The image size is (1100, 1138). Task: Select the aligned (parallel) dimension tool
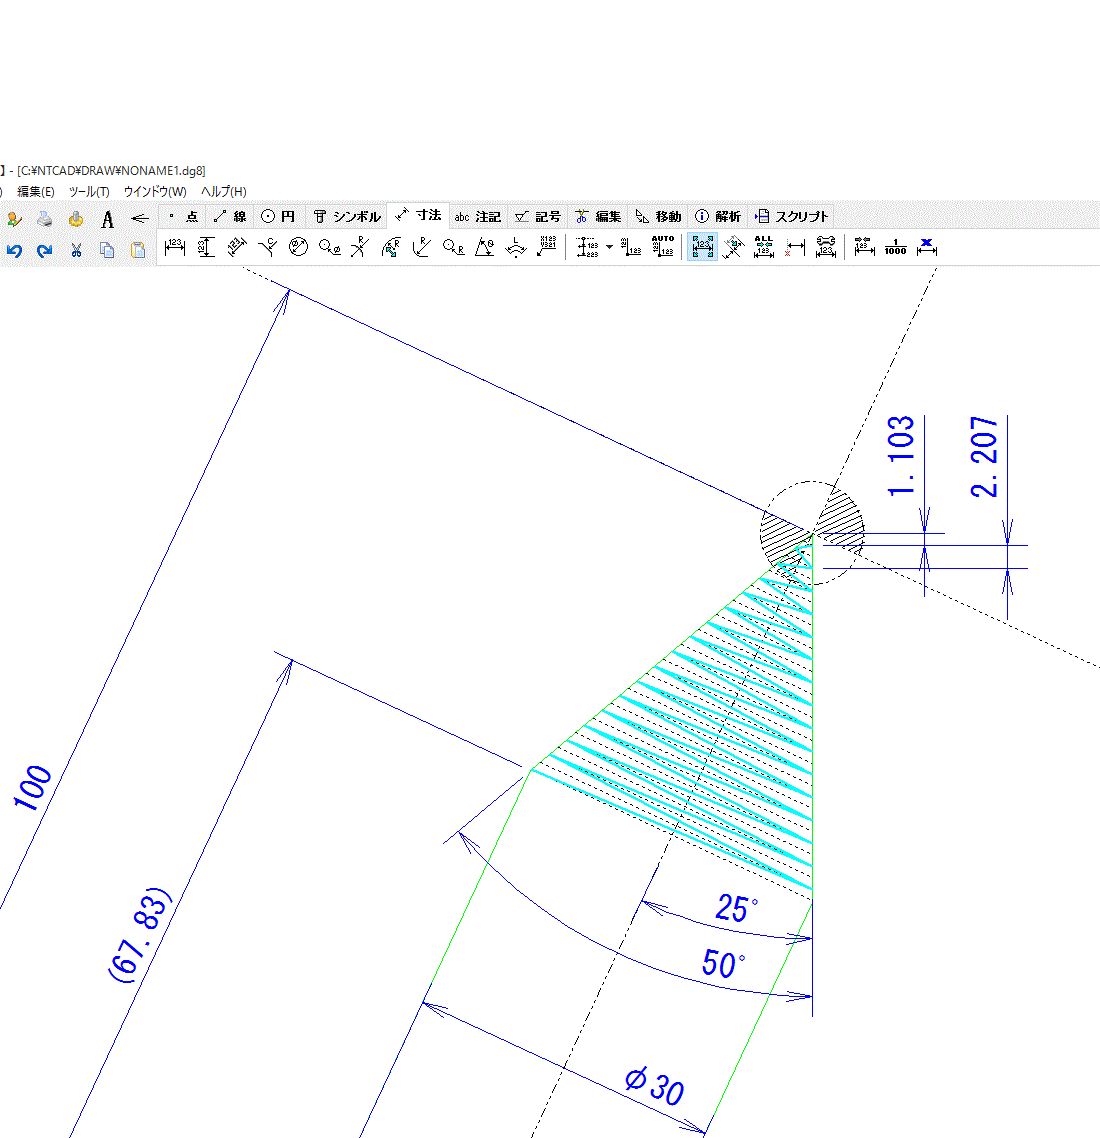pos(237,248)
